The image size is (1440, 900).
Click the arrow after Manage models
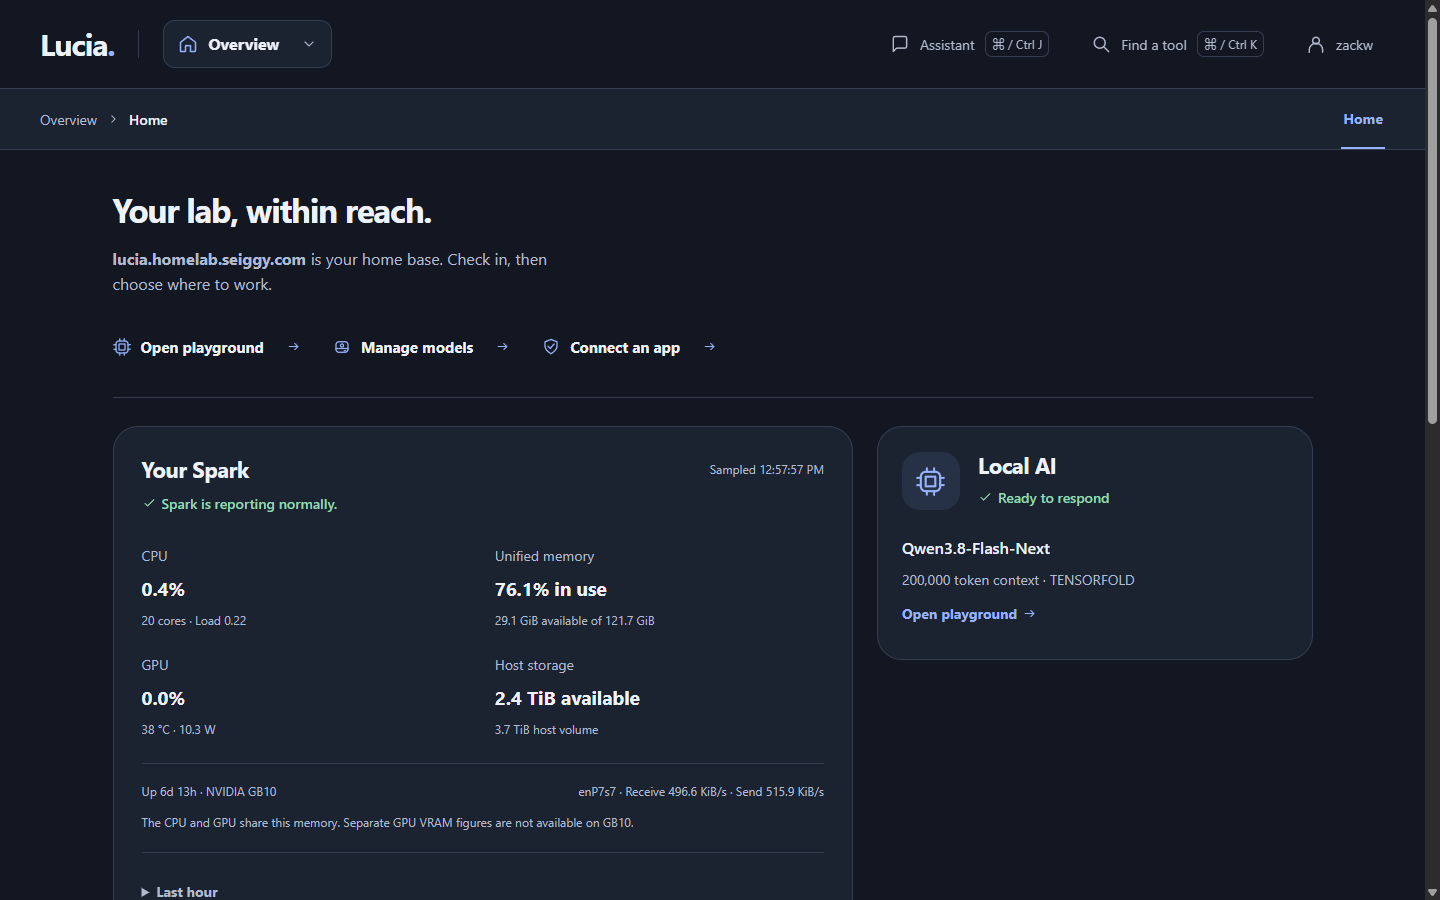tap(502, 347)
